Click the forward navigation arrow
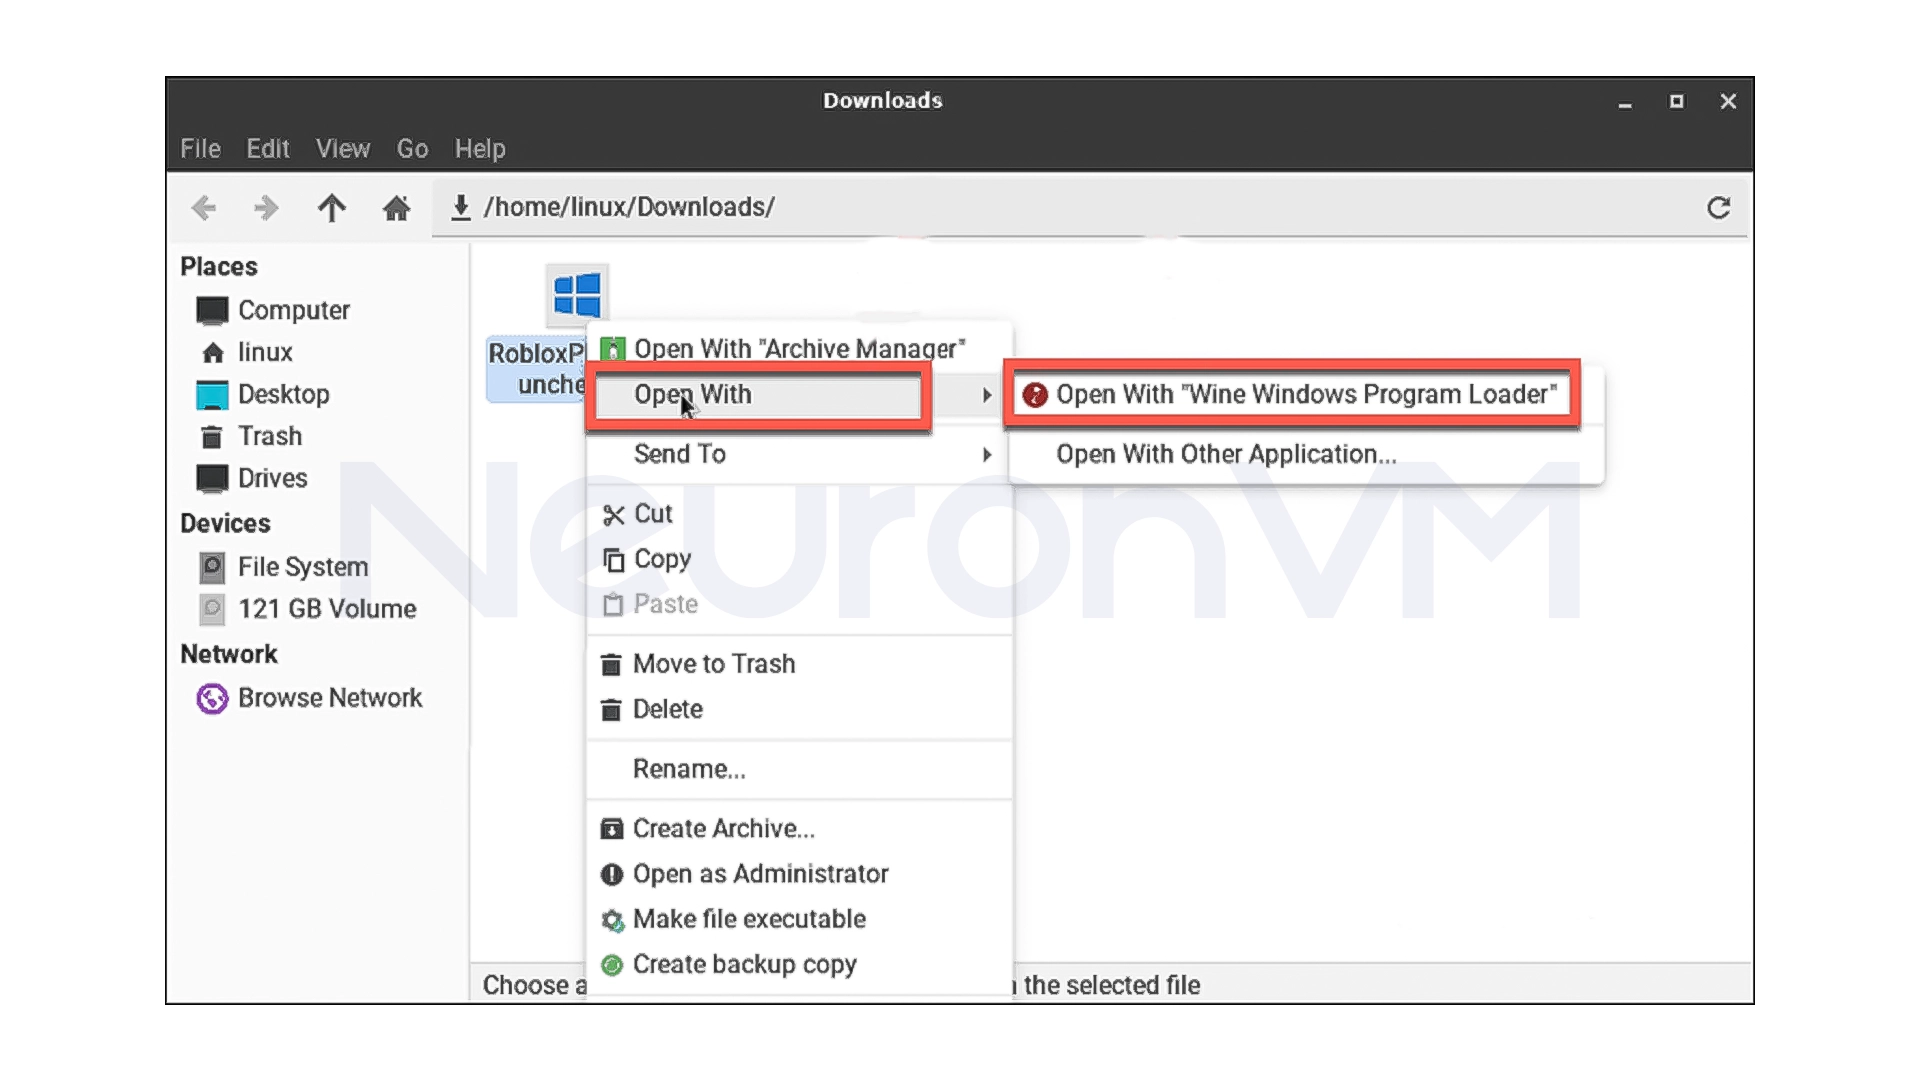The height and width of the screenshot is (1080, 1920). point(266,208)
